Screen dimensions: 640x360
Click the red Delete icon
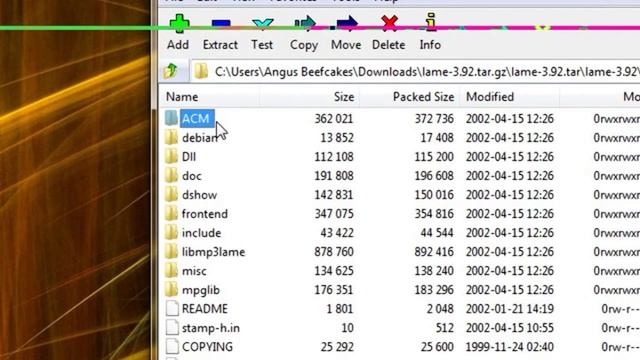click(x=389, y=23)
